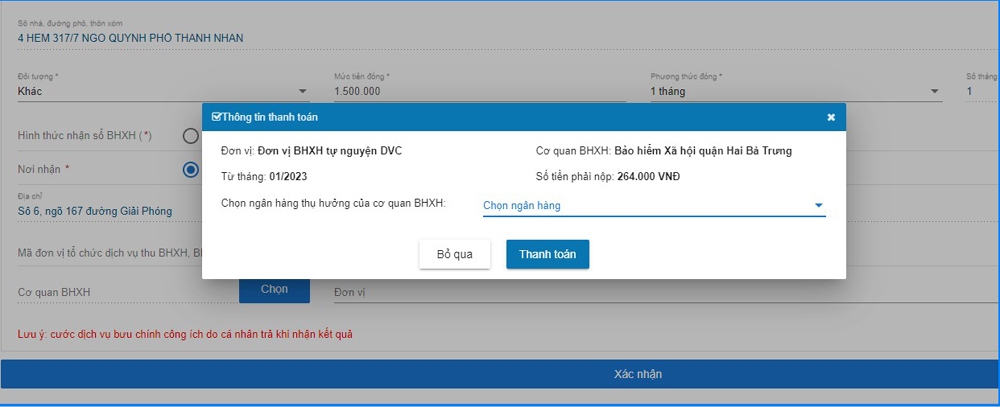Click the Số tháng field on the right

[x=980, y=92]
